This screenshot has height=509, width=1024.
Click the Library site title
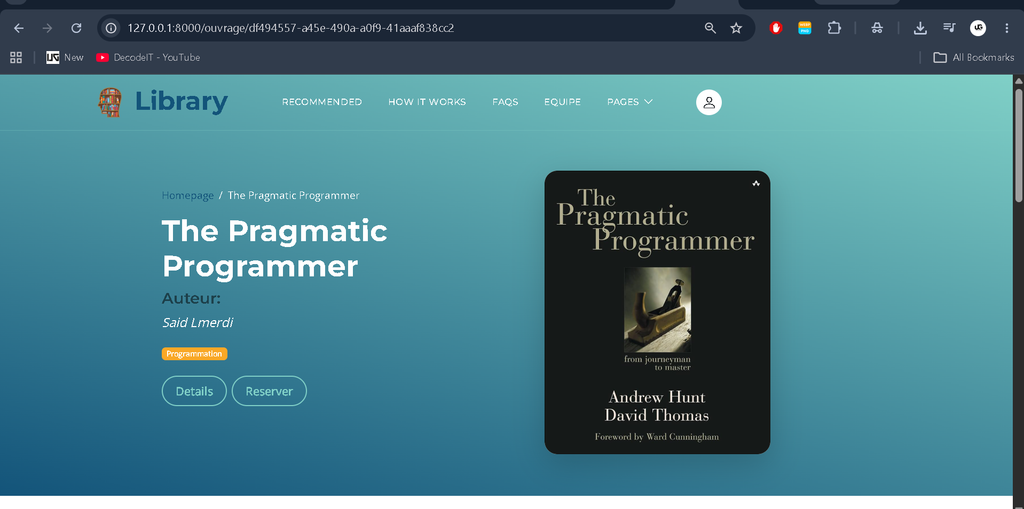(181, 102)
